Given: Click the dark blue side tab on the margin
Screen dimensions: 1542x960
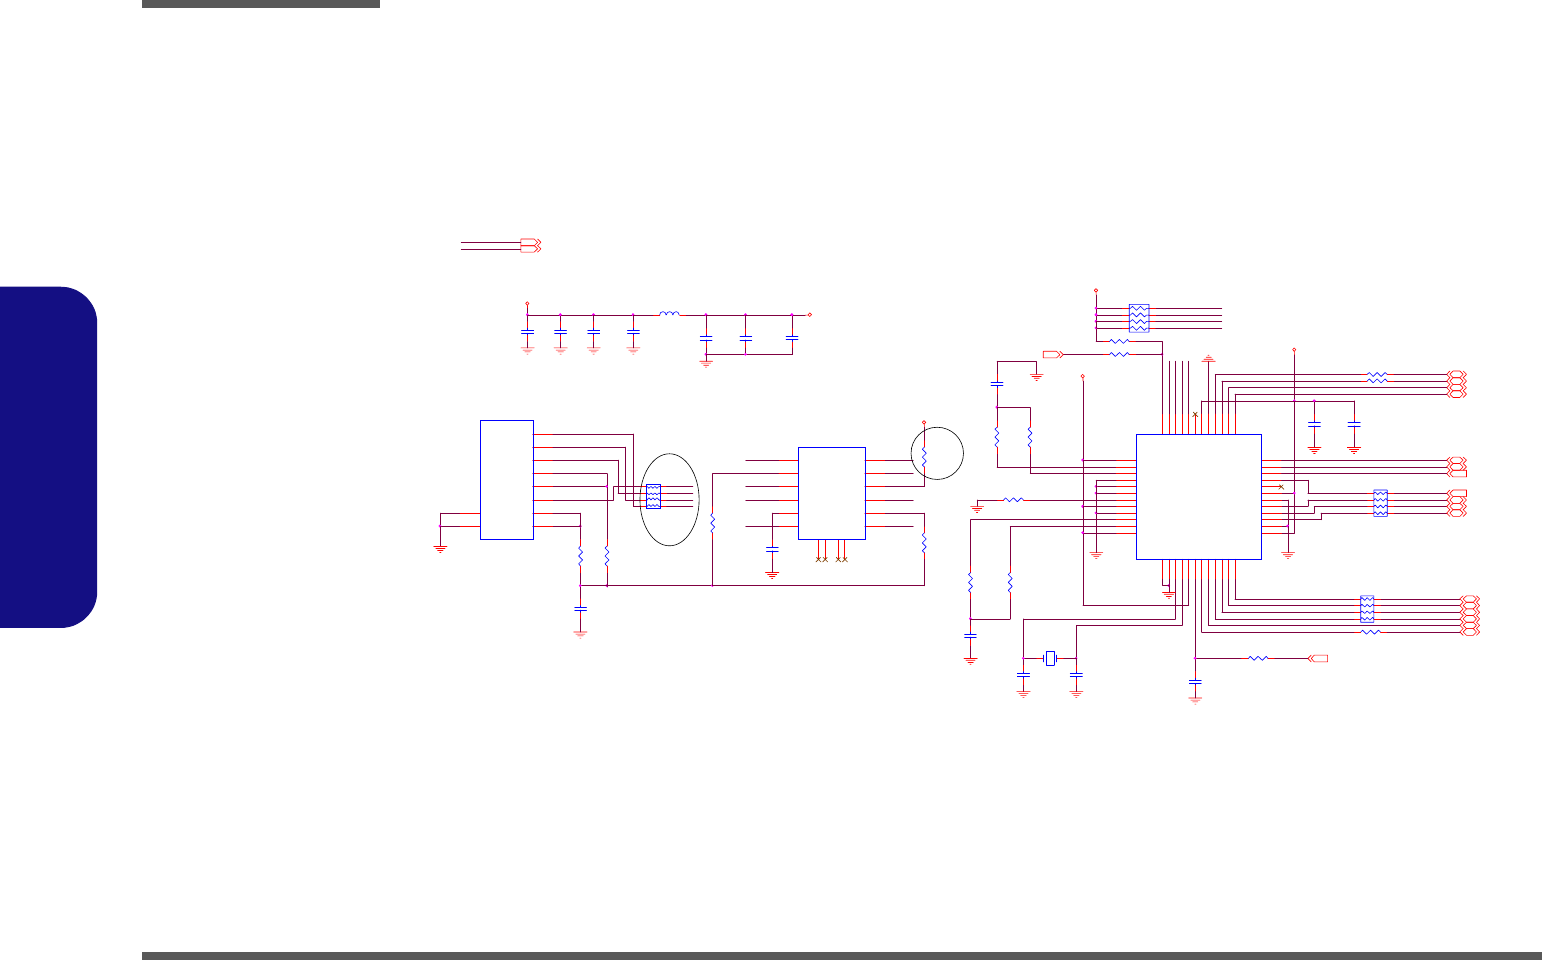Looking at the screenshot, I should [49, 458].
